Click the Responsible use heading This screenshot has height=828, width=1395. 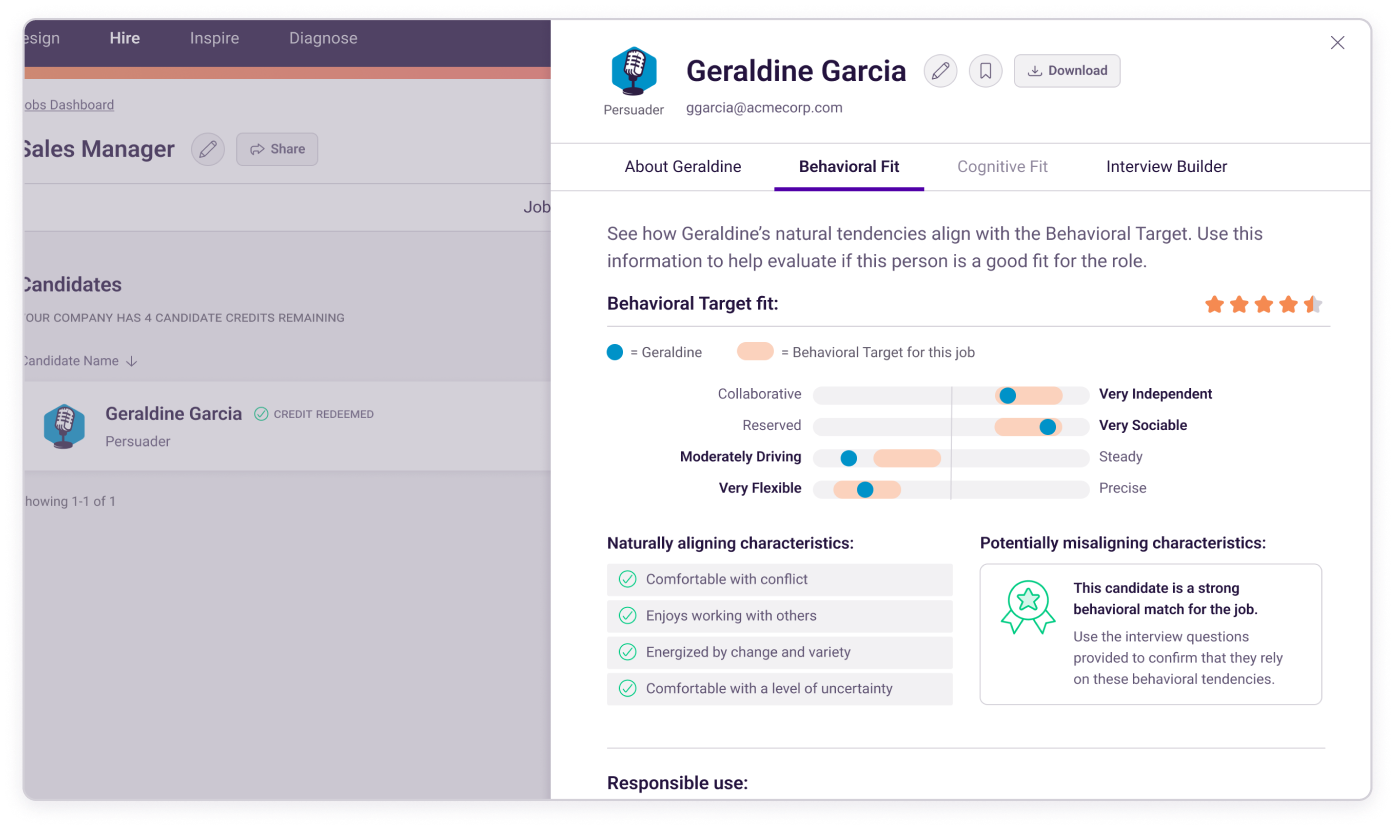[x=677, y=783]
